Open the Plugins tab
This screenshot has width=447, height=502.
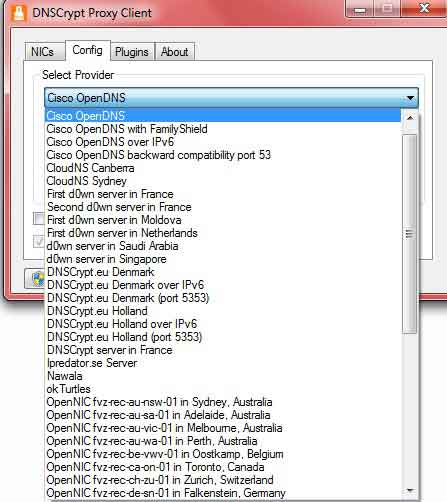tap(132, 52)
